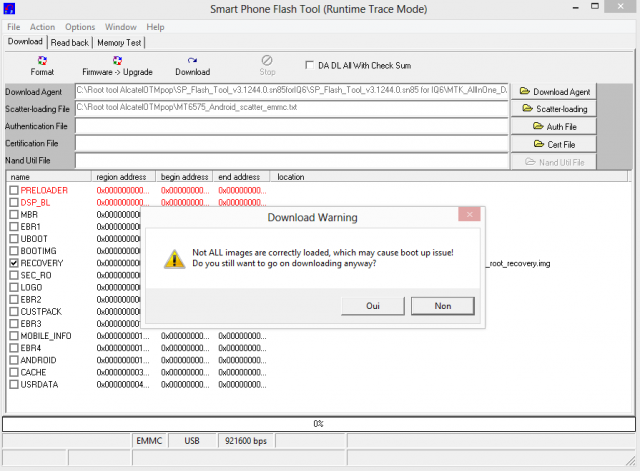Click the 921600 bps status entry
This screenshot has width=640, height=471.
click(246, 441)
